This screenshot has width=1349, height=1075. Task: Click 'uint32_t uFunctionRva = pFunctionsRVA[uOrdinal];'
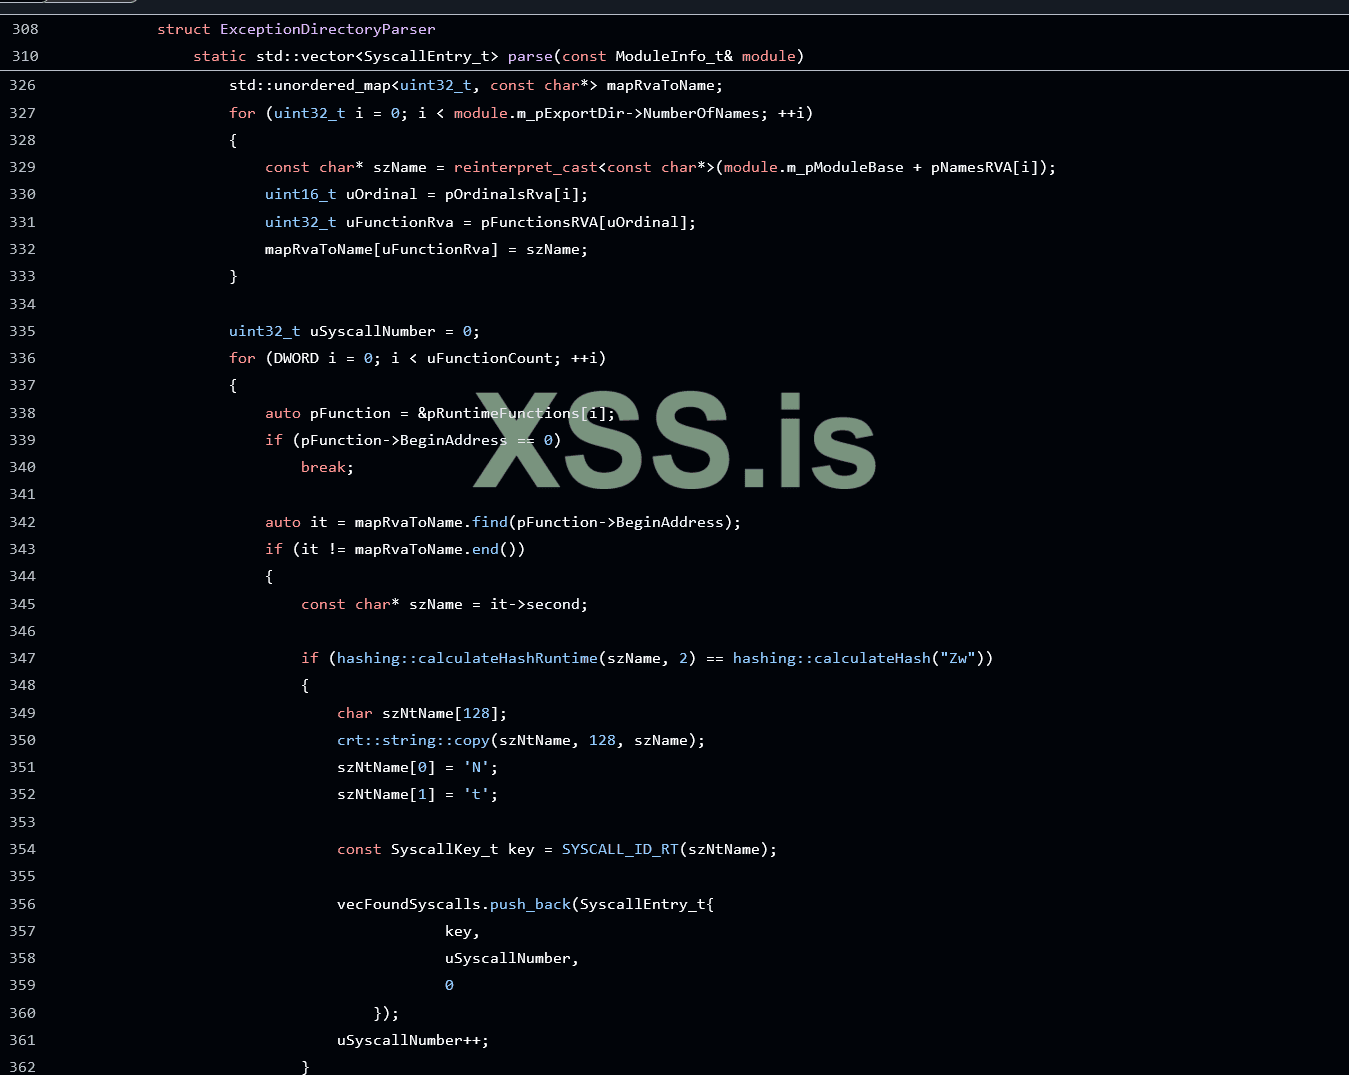tap(480, 222)
